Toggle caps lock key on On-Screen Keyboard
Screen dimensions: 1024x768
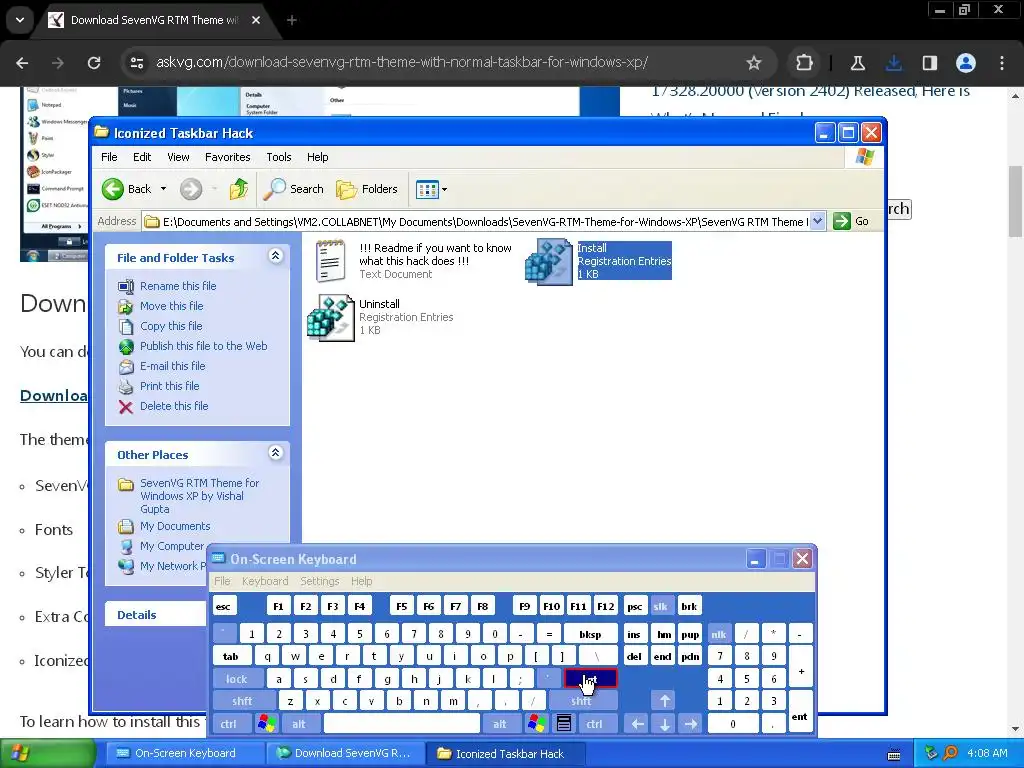pyautogui.click(x=236, y=679)
